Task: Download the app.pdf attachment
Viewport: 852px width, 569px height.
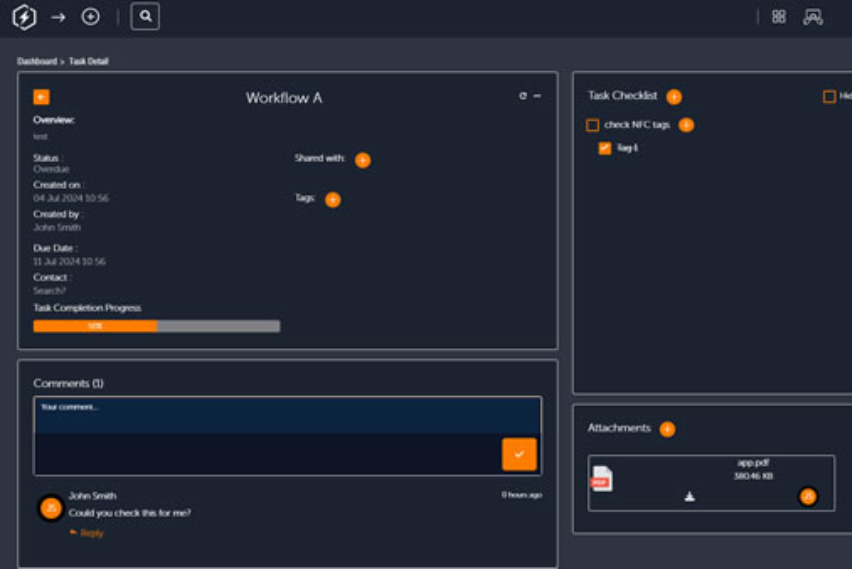Action: pyautogui.click(x=689, y=496)
